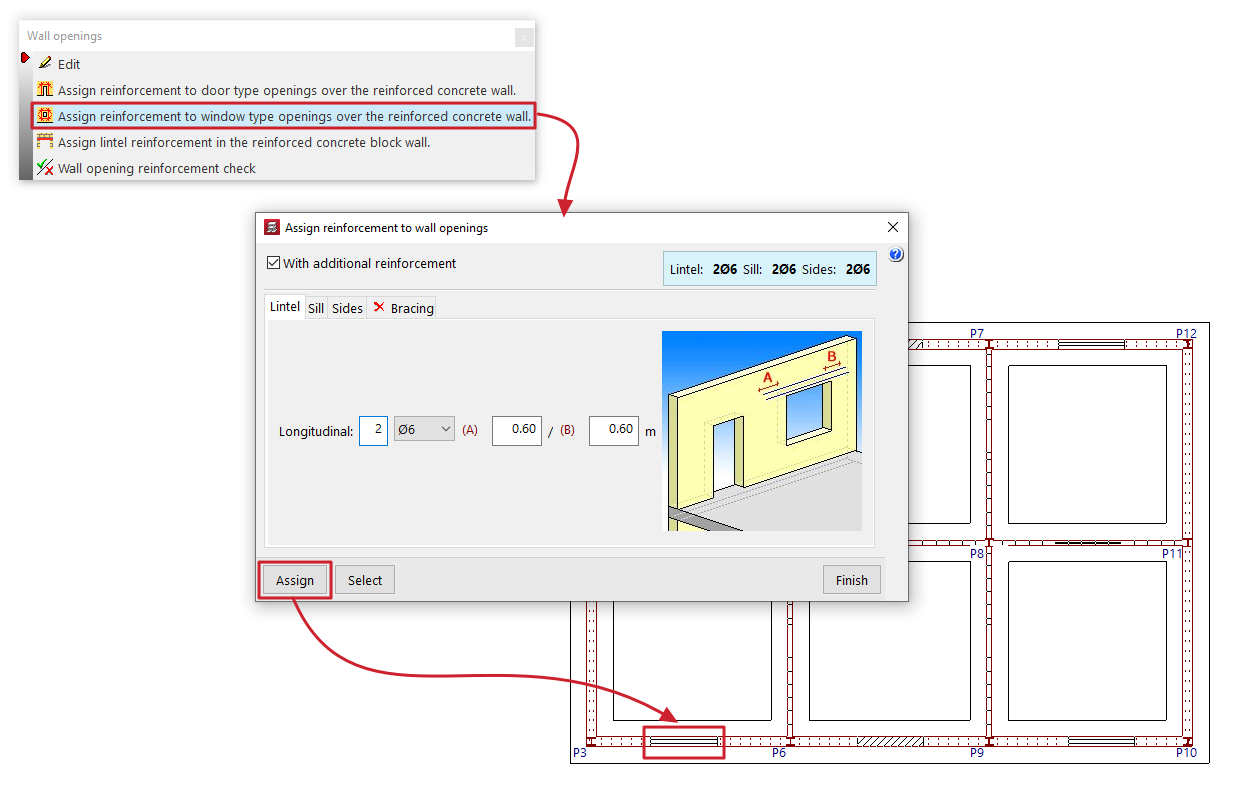Click the window opening between P9 and P10
The image size is (1245, 797).
[1101, 742]
